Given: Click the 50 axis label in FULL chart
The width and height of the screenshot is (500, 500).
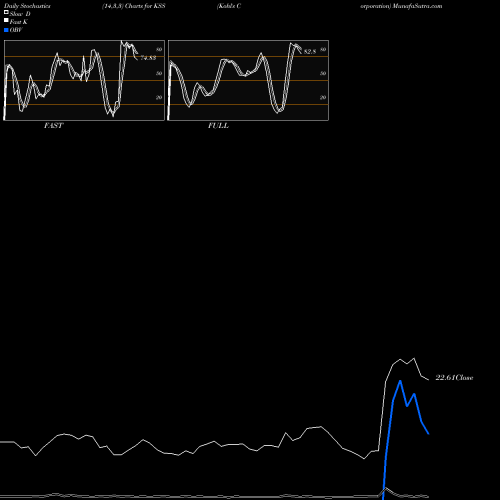Looking at the screenshot, I should 323,73.
